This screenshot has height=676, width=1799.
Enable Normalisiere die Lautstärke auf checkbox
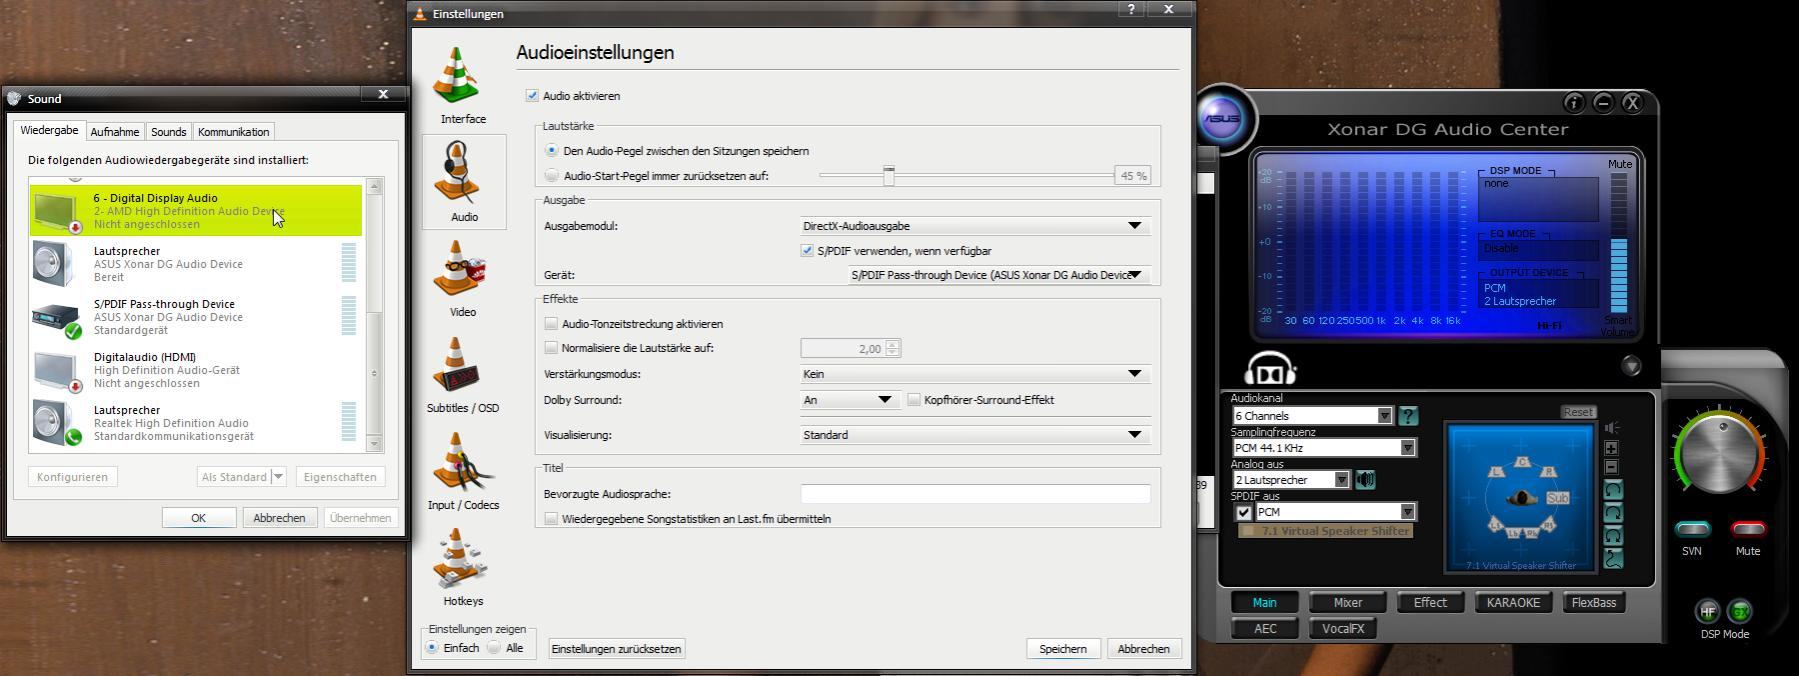click(551, 348)
